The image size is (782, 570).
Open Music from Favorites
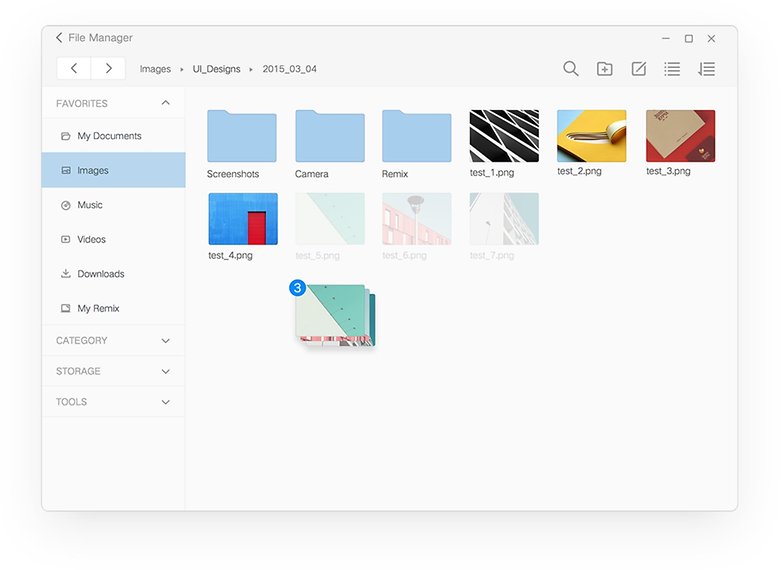click(114, 205)
